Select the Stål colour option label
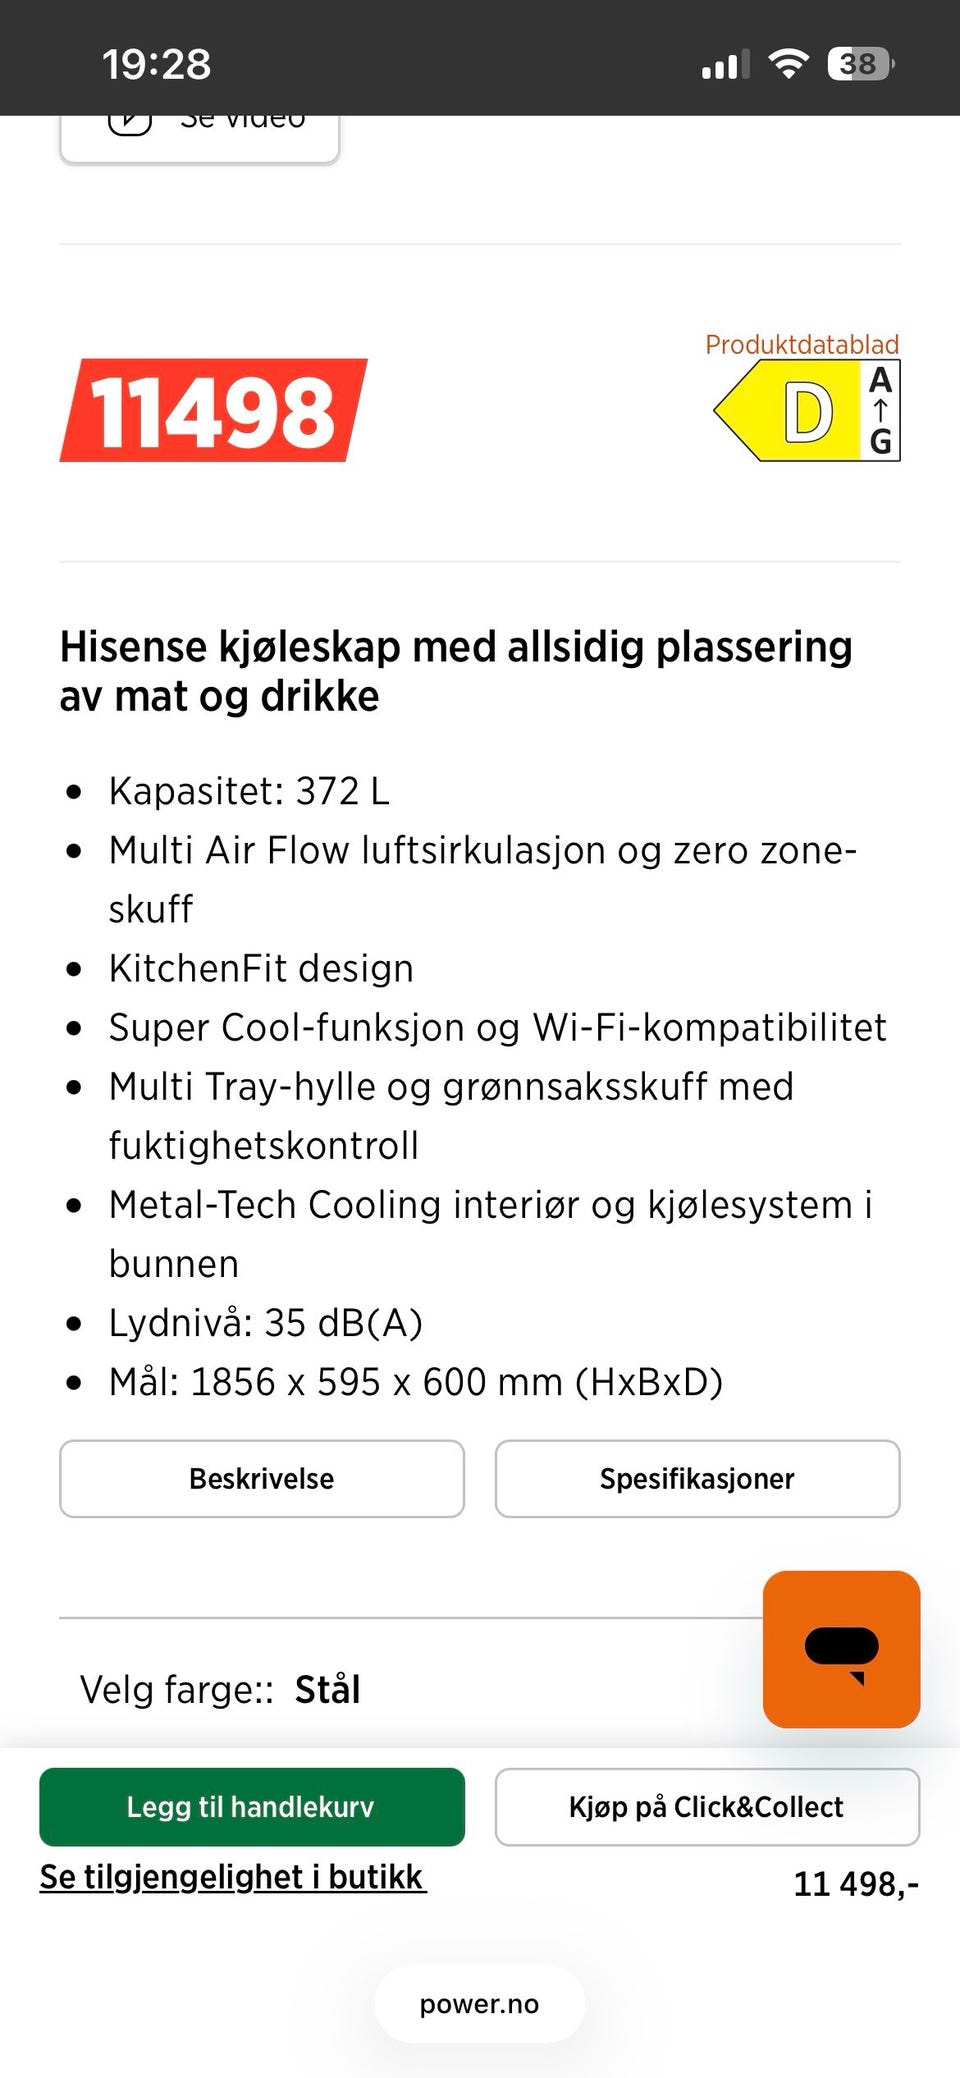 pyautogui.click(x=327, y=1690)
